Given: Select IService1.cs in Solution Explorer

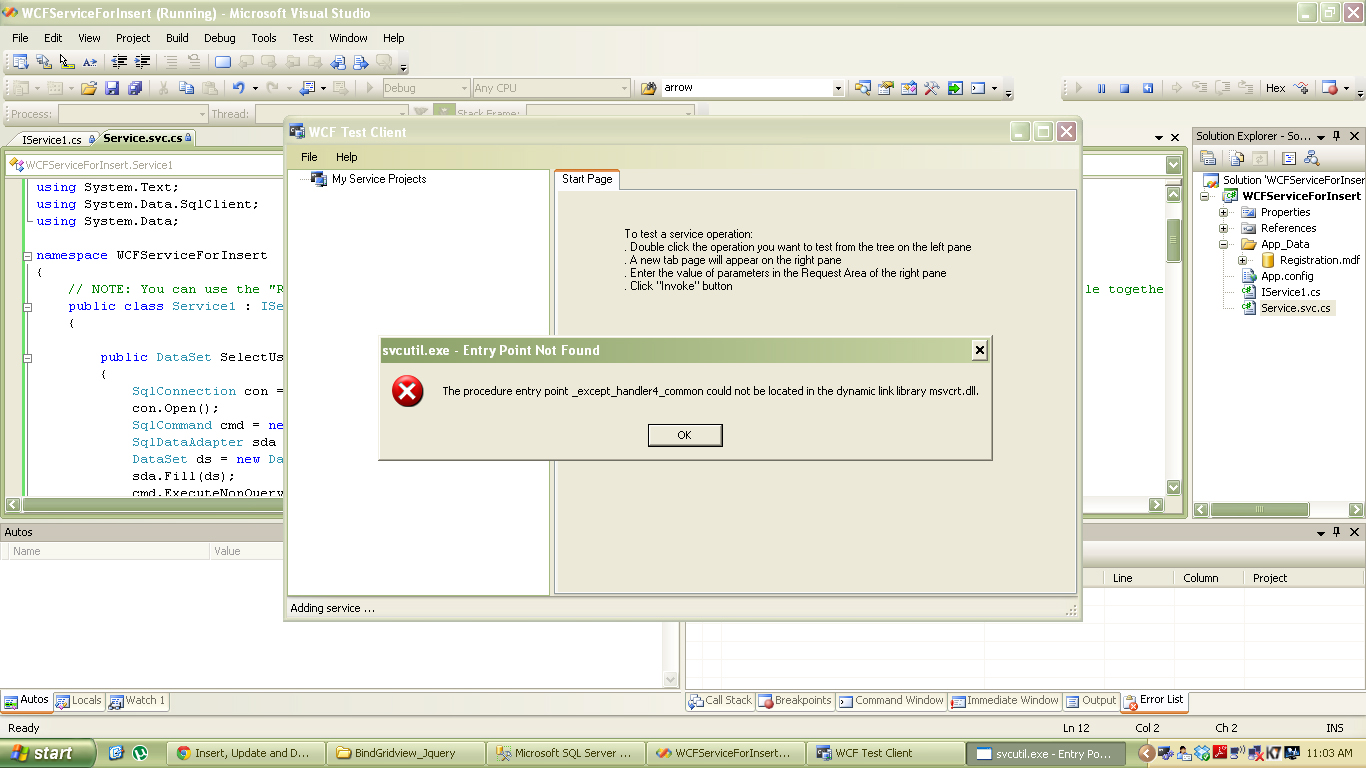Looking at the screenshot, I should tap(1290, 292).
